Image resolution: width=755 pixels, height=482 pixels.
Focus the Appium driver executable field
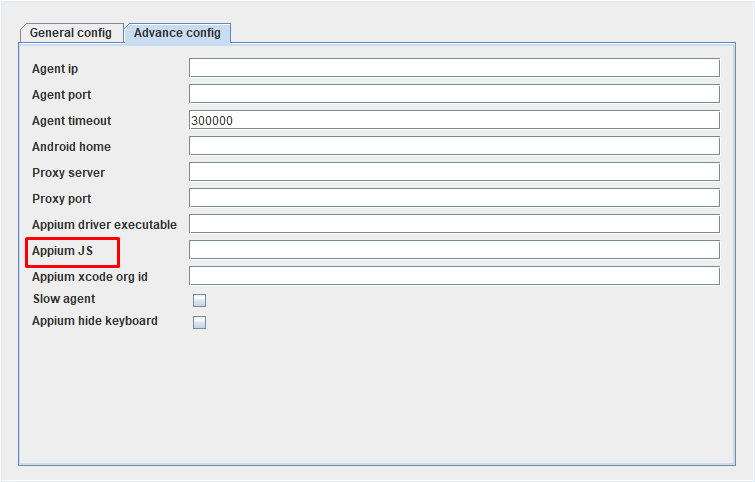pyautogui.click(x=454, y=224)
